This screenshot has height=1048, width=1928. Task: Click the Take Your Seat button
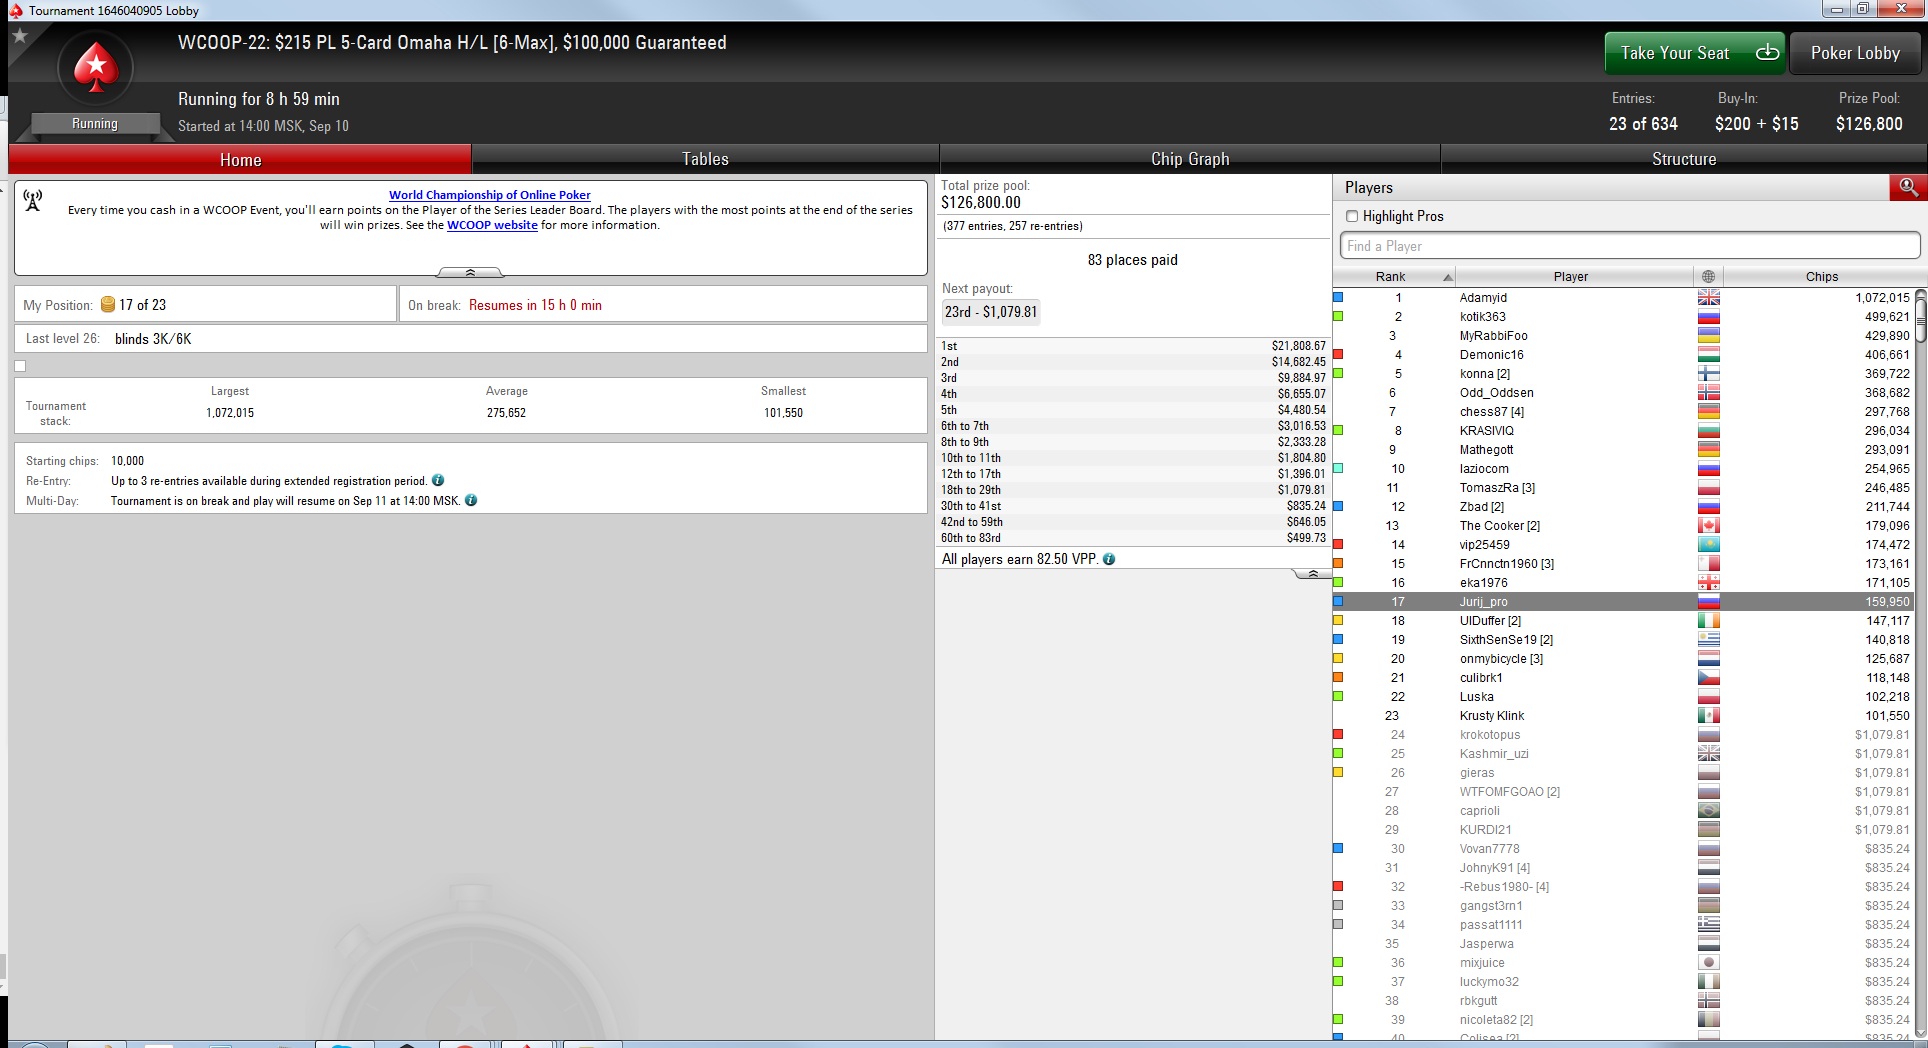(x=1693, y=53)
